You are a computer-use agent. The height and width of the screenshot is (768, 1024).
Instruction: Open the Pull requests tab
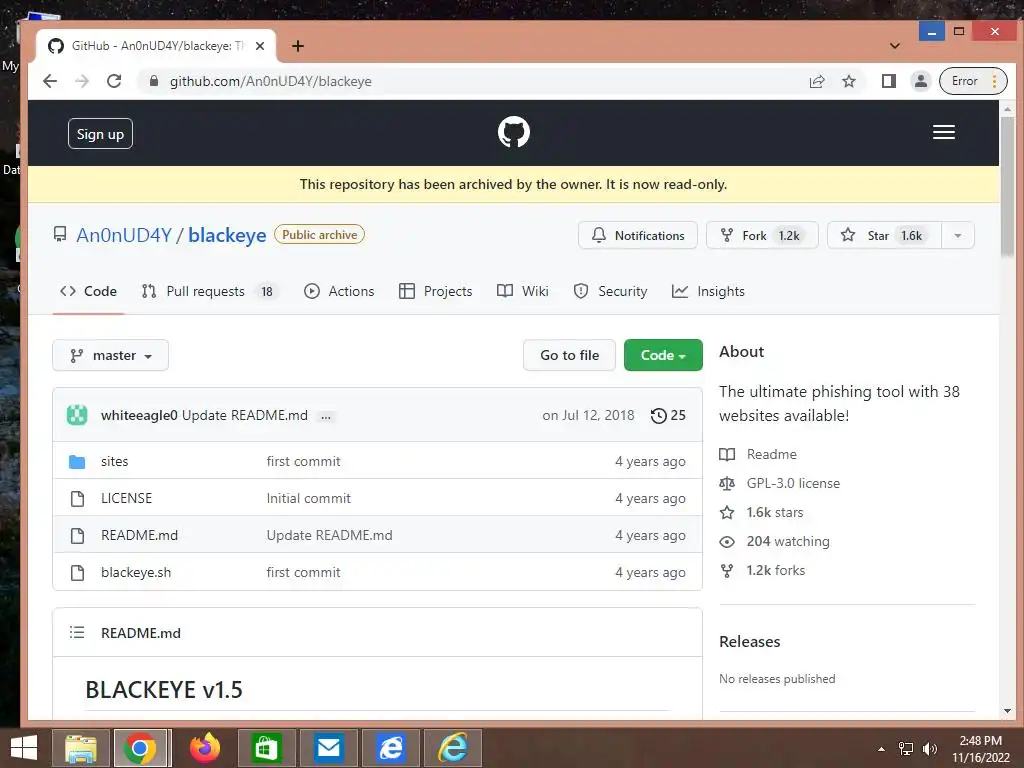pos(210,291)
